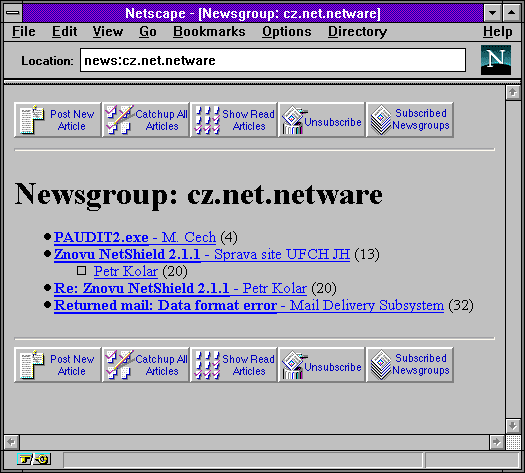Open the Edit menu
This screenshot has width=525, height=473.
[64, 32]
